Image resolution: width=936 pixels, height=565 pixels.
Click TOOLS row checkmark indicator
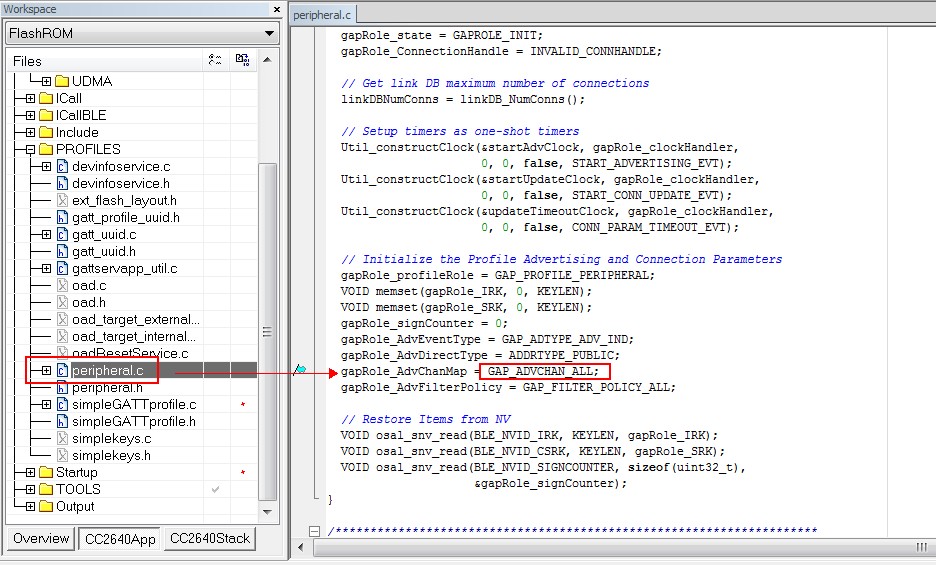point(215,489)
